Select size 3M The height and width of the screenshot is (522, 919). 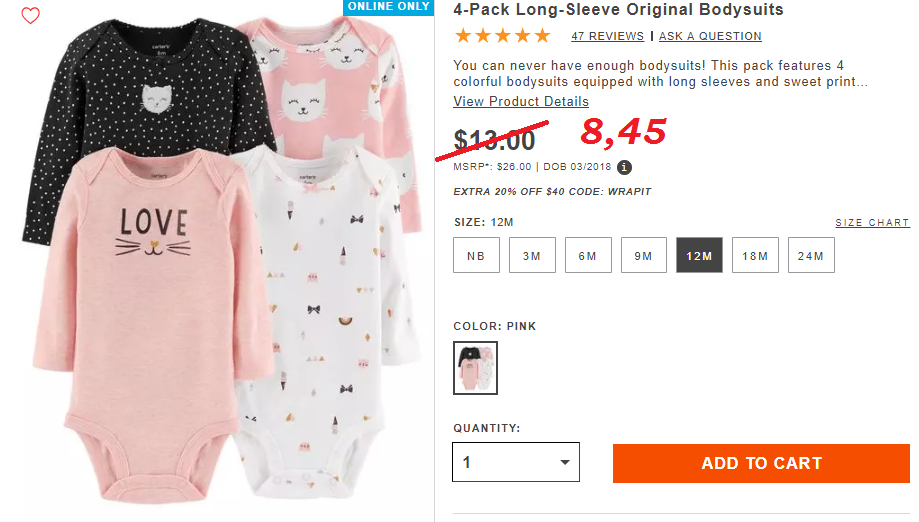(532, 255)
